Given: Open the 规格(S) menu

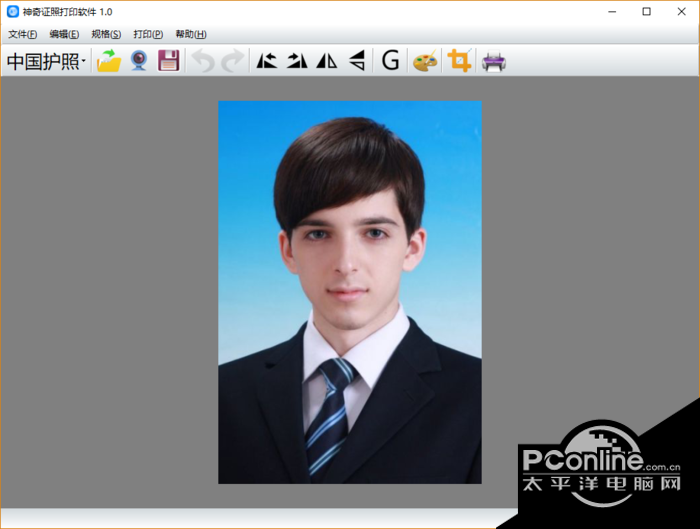Looking at the screenshot, I should pos(106,34).
